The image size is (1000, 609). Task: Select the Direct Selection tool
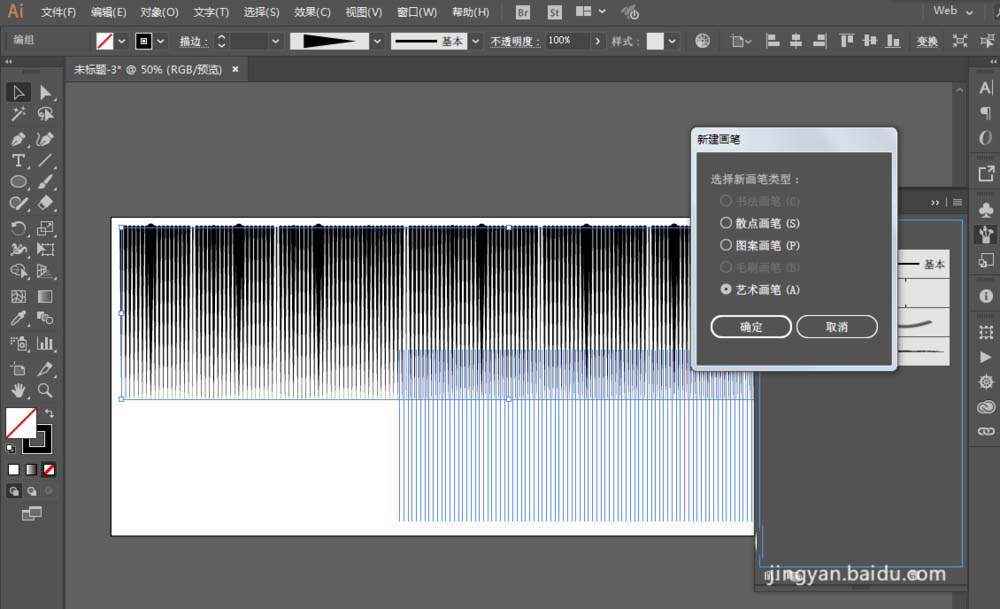click(45, 93)
